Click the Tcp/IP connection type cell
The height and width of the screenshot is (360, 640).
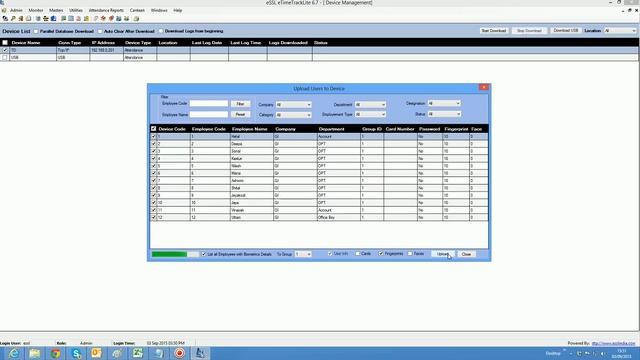[x=73, y=50]
